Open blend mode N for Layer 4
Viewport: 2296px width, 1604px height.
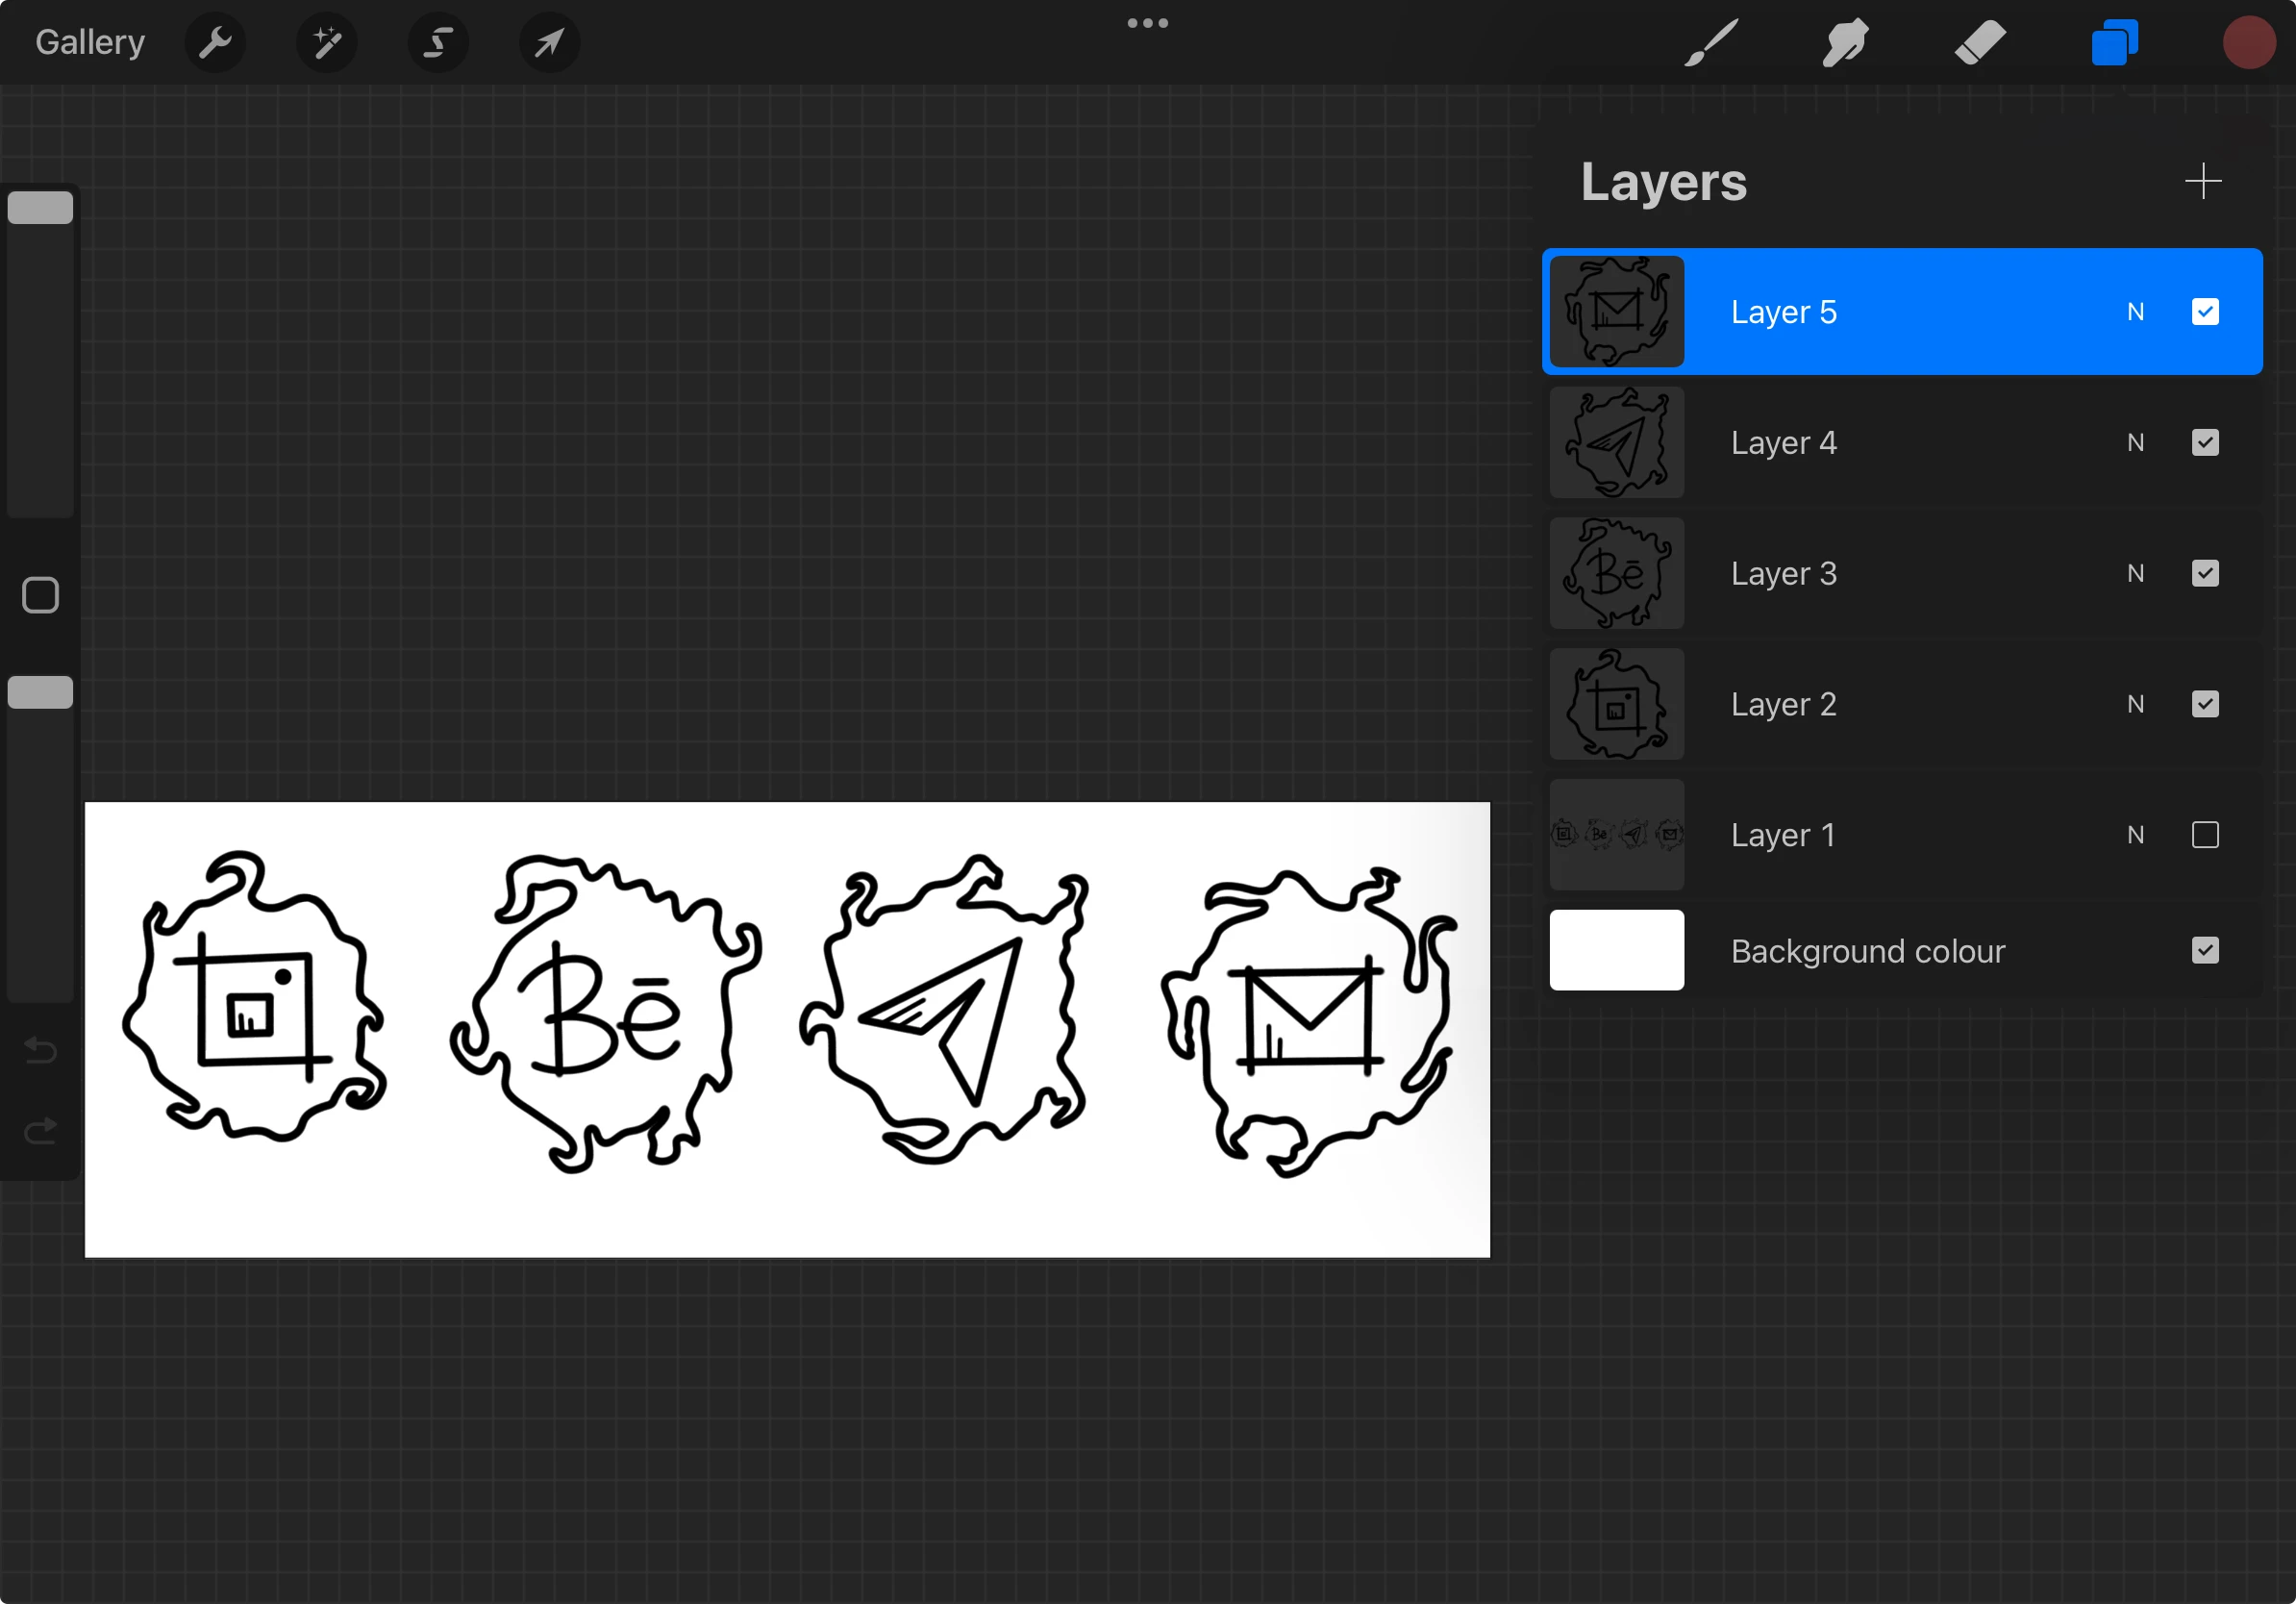point(2136,442)
